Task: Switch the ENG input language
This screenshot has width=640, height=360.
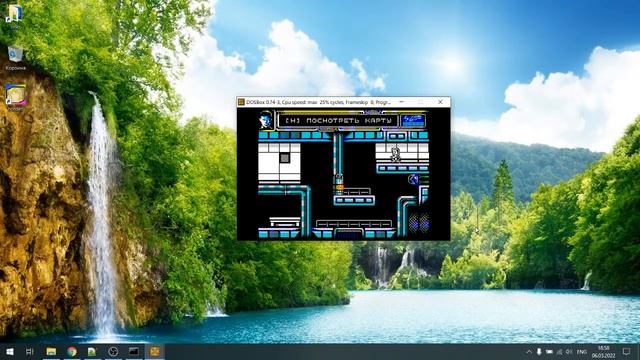Action: click(582, 351)
